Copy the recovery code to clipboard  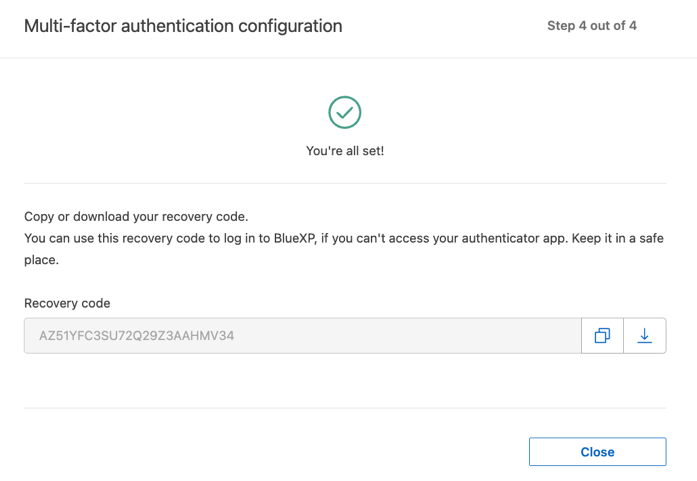click(602, 336)
